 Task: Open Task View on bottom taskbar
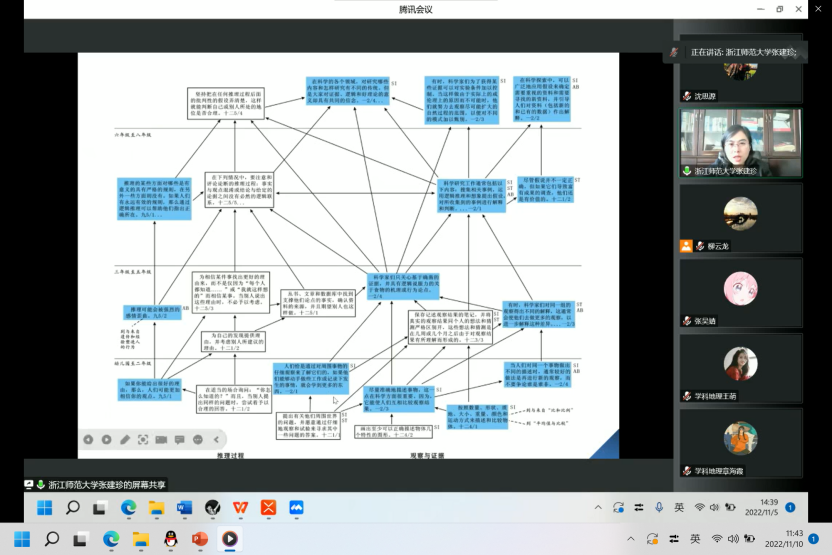(81, 539)
